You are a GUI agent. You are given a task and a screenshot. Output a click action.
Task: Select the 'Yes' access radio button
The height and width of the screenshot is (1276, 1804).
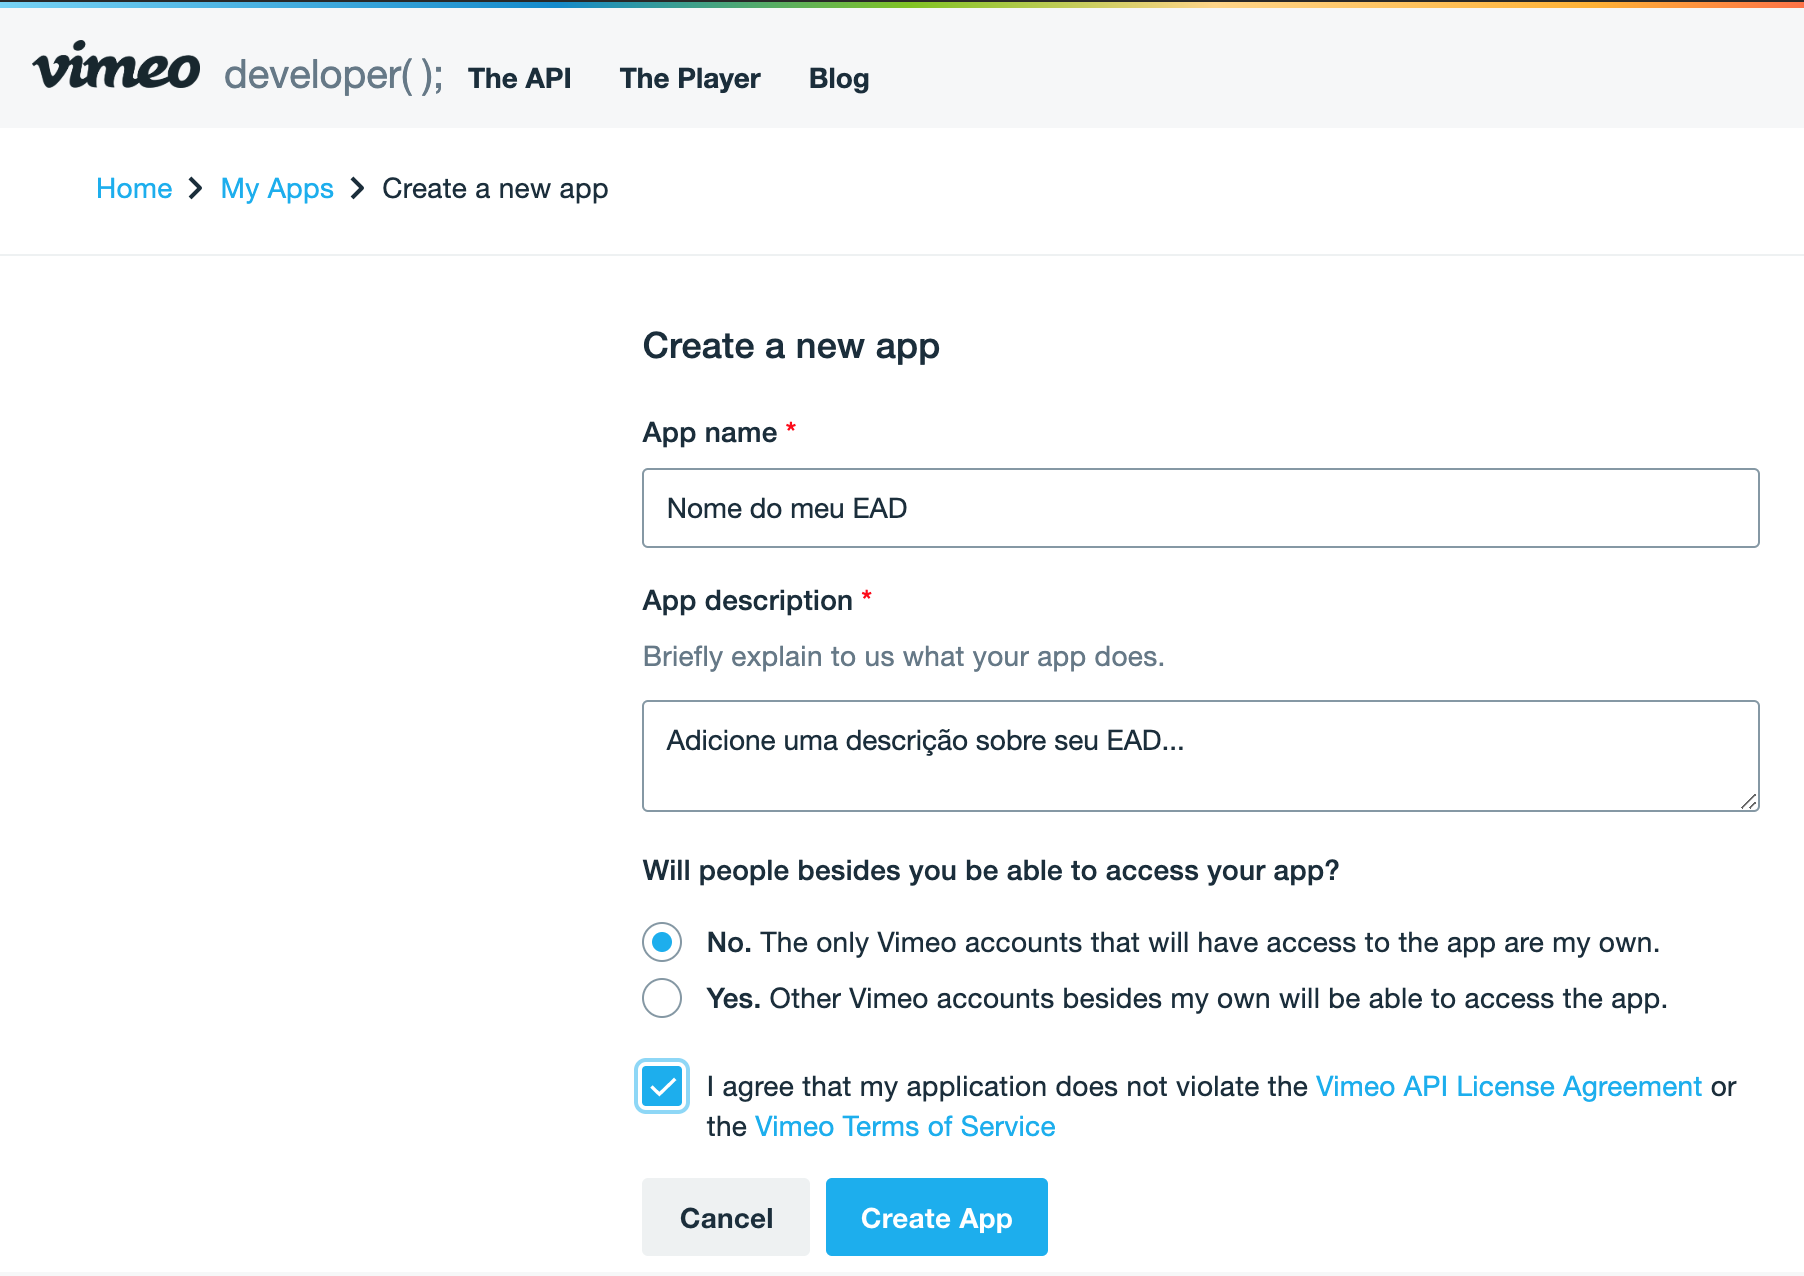point(662,998)
